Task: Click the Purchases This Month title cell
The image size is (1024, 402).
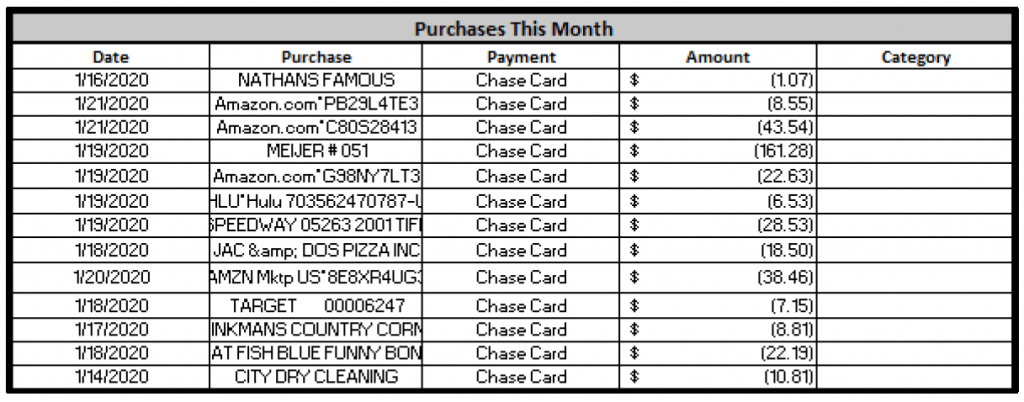Action: pyautogui.click(x=513, y=28)
